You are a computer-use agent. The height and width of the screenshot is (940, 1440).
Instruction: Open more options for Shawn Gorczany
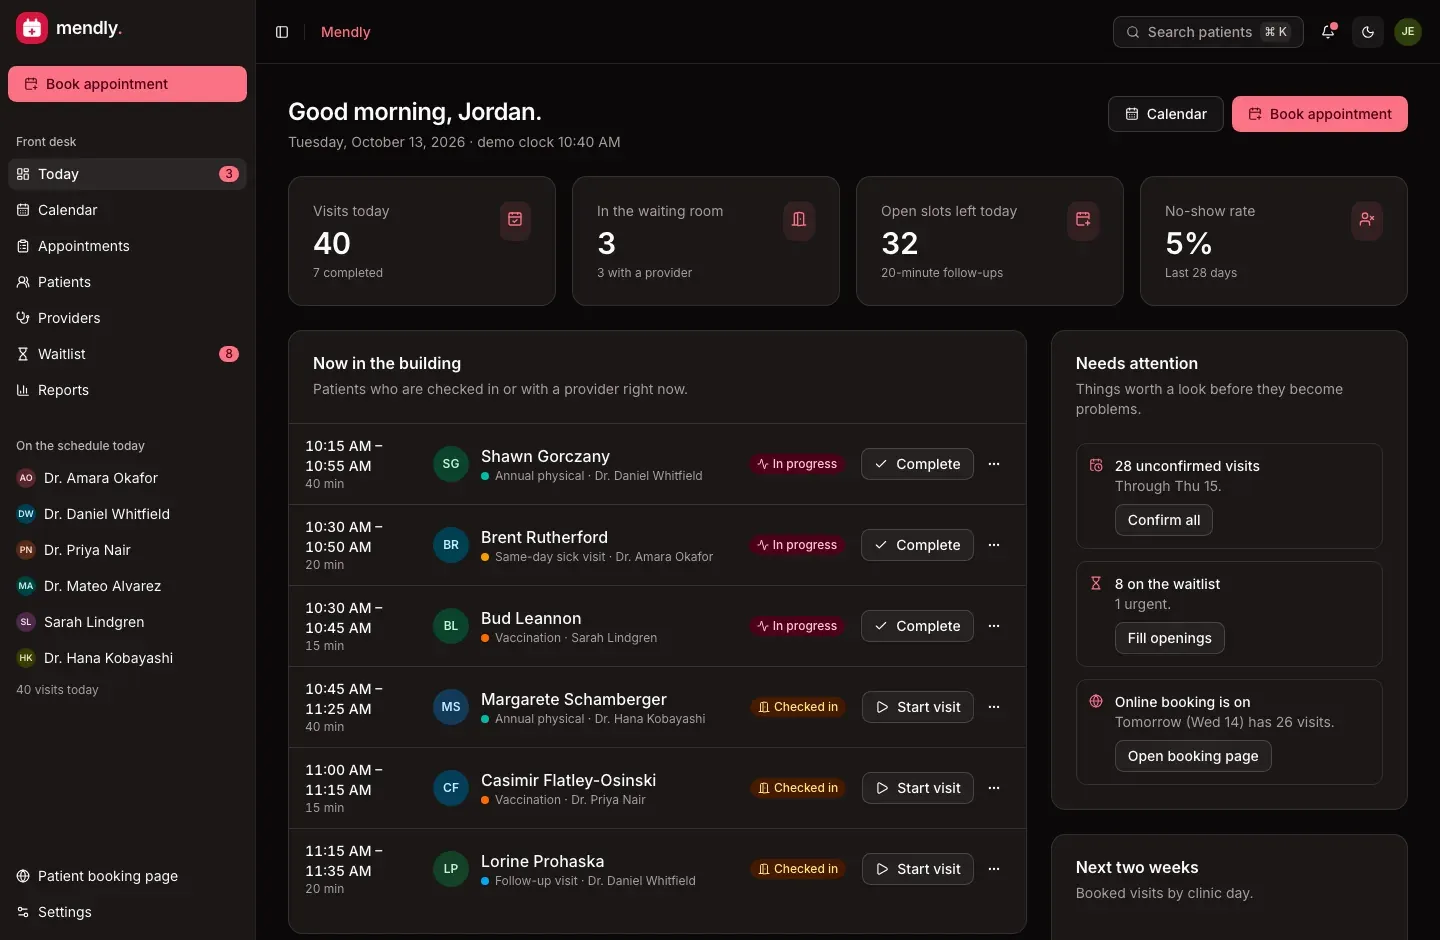point(994,464)
